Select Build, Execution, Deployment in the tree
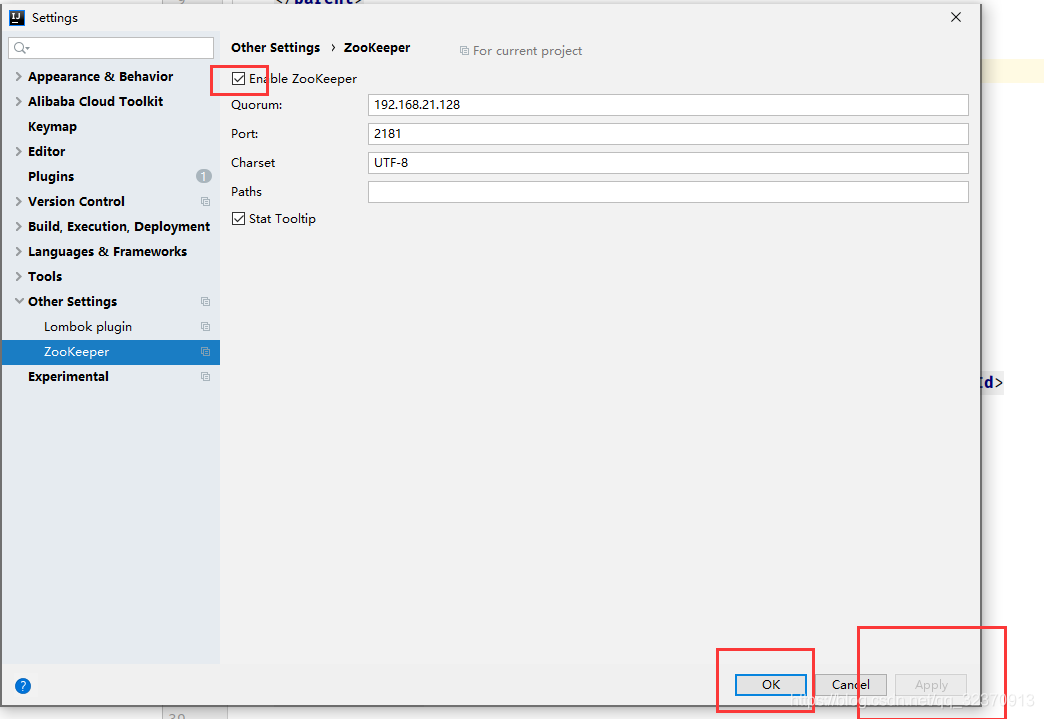 [119, 226]
